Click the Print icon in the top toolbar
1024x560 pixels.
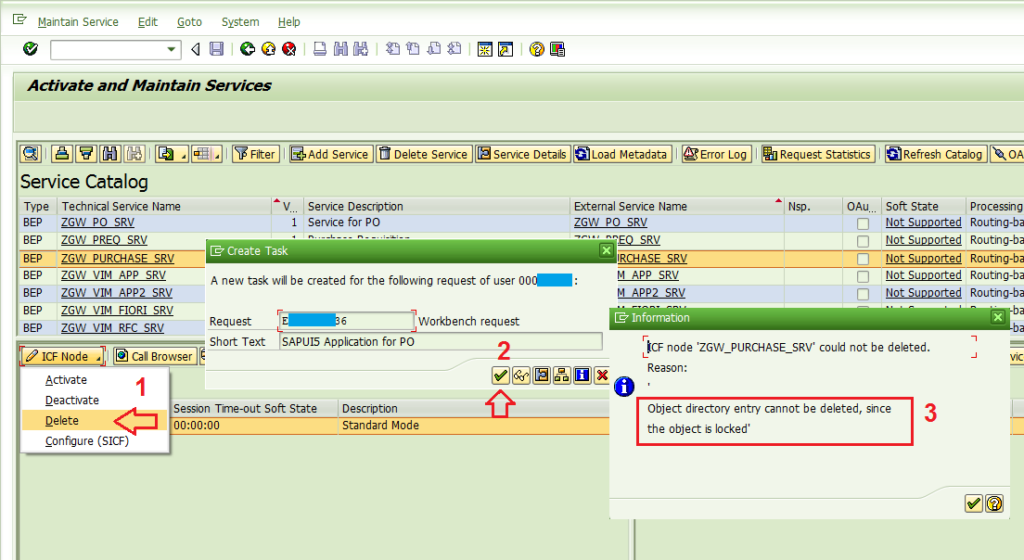coord(320,49)
